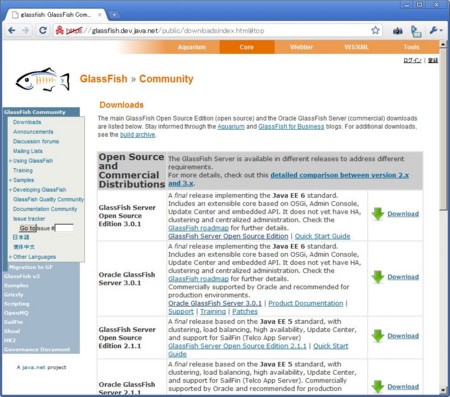The width and height of the screenshot is (450, 397).
Task: Click the login link at top right
Action: pos(412,60)
